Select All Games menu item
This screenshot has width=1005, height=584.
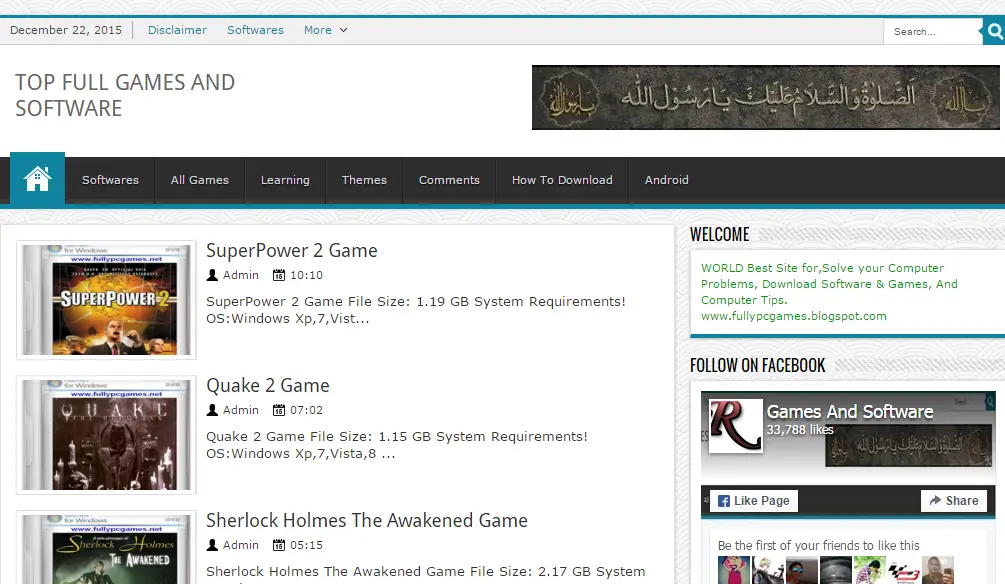200,180
